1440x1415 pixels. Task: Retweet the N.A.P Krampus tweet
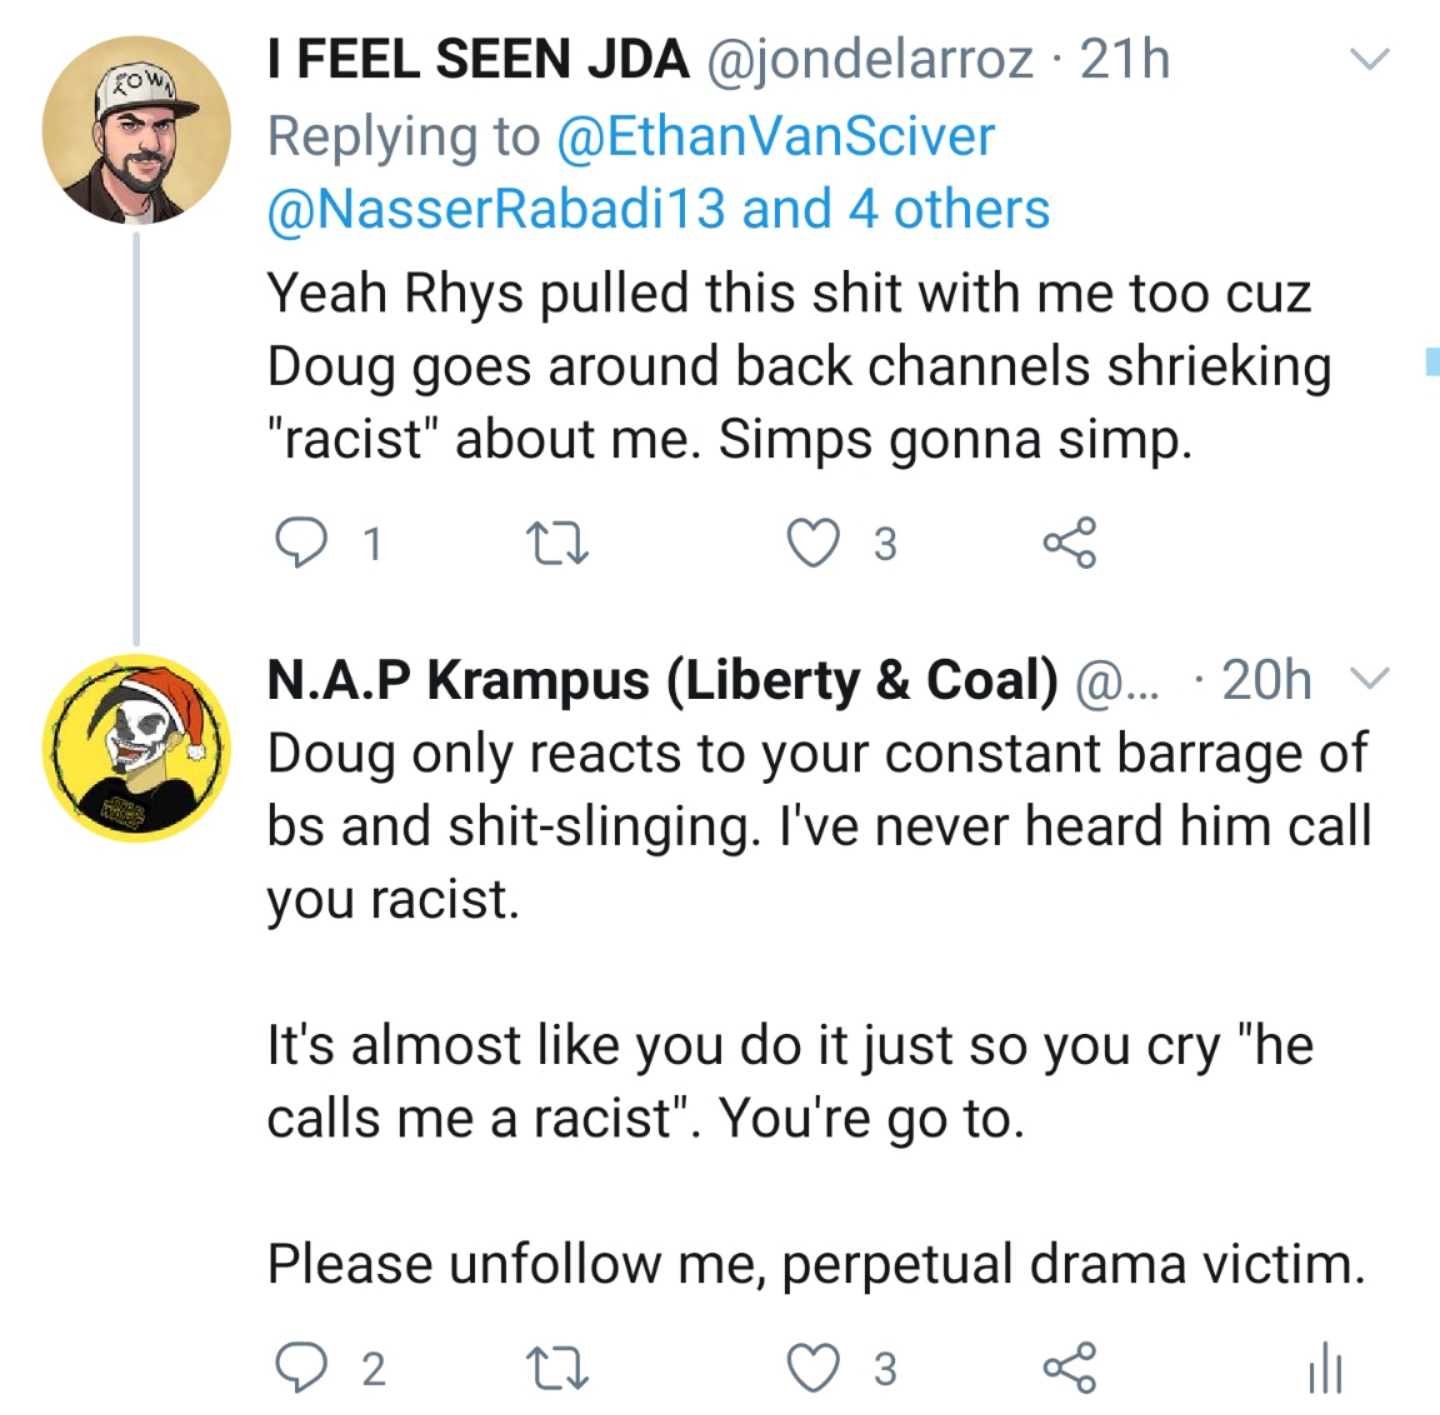557,1369
